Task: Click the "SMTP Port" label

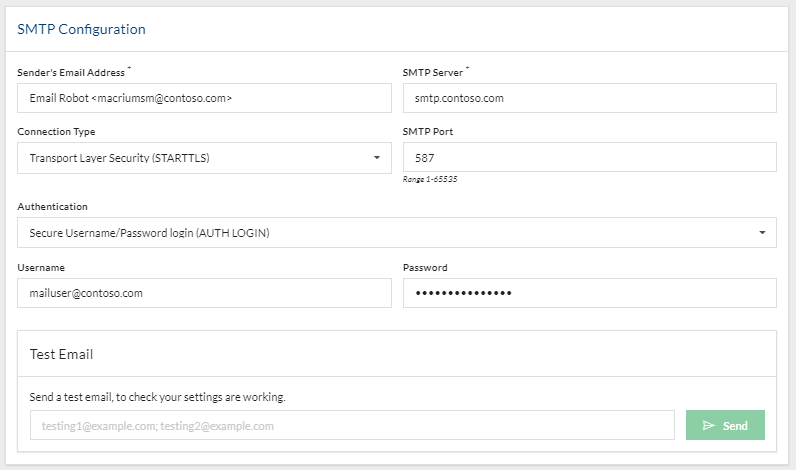Action: click(429, 132)
